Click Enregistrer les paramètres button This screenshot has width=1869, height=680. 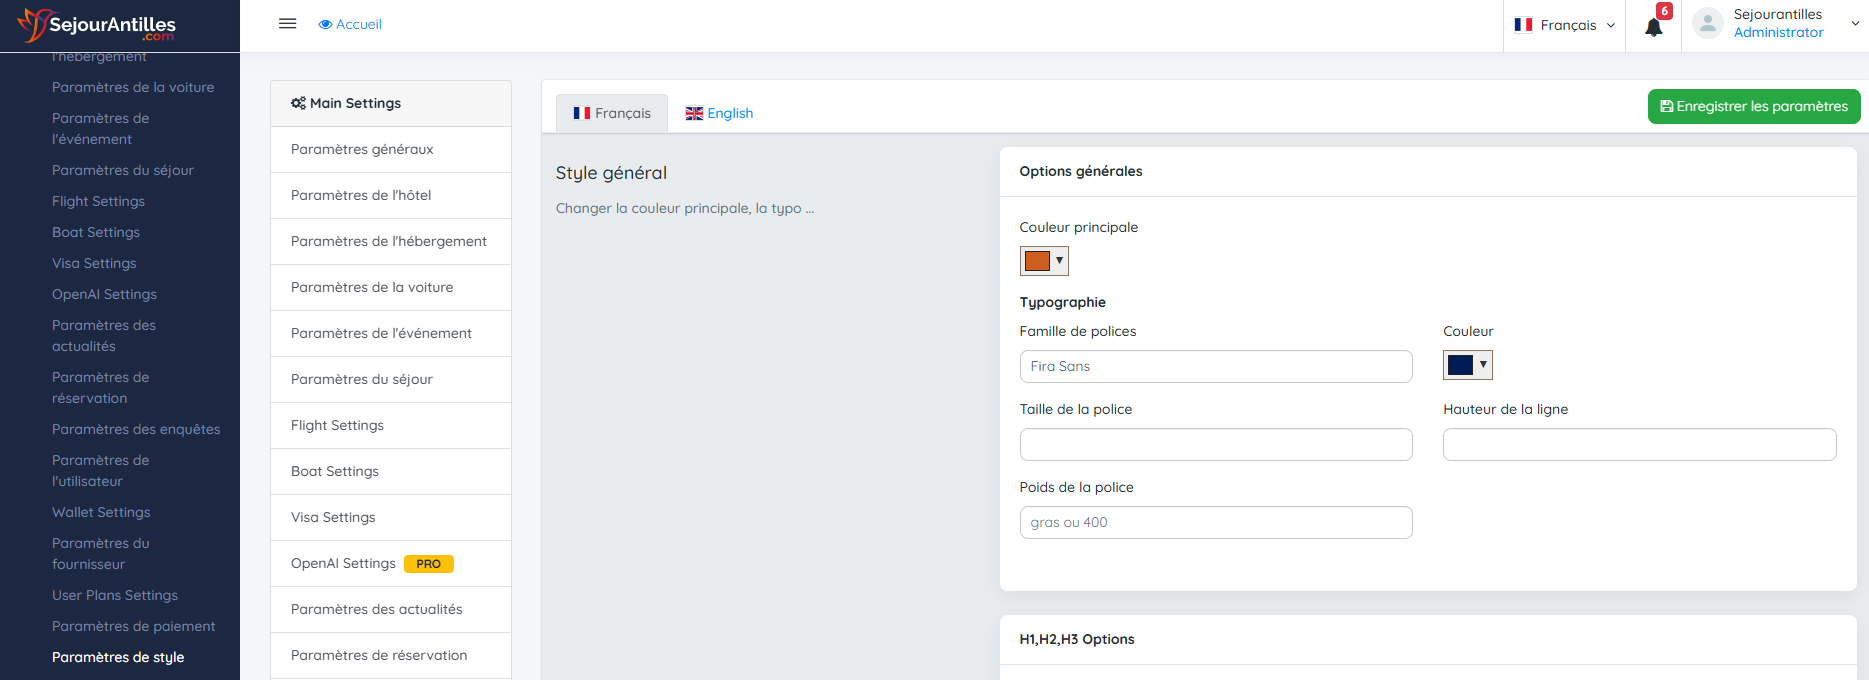point(1753,107)
